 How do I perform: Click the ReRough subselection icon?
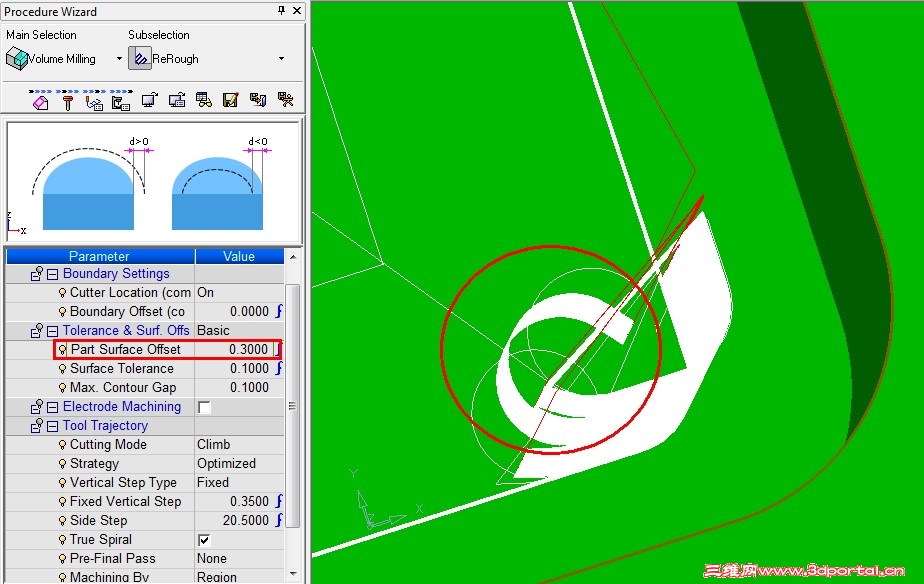tap(140, 59)
